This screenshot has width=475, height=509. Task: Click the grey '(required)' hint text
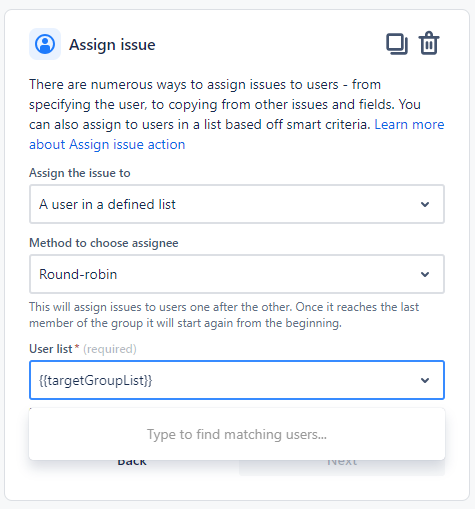[110, 349]
